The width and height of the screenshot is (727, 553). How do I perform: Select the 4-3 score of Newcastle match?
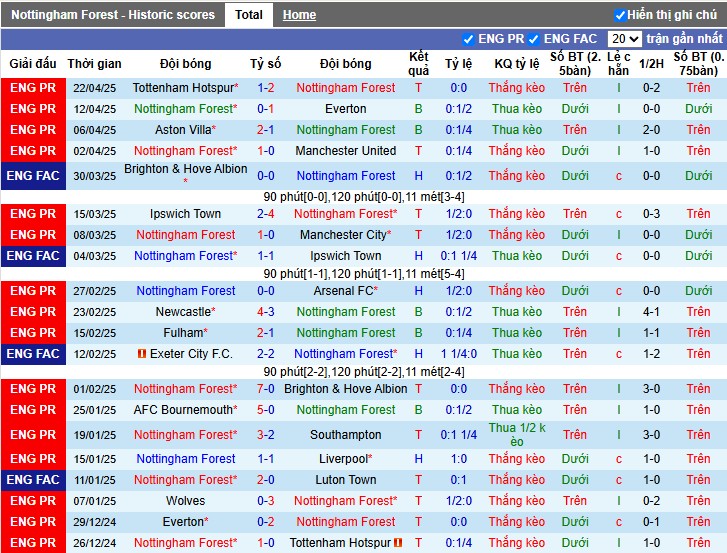point(266,311)
